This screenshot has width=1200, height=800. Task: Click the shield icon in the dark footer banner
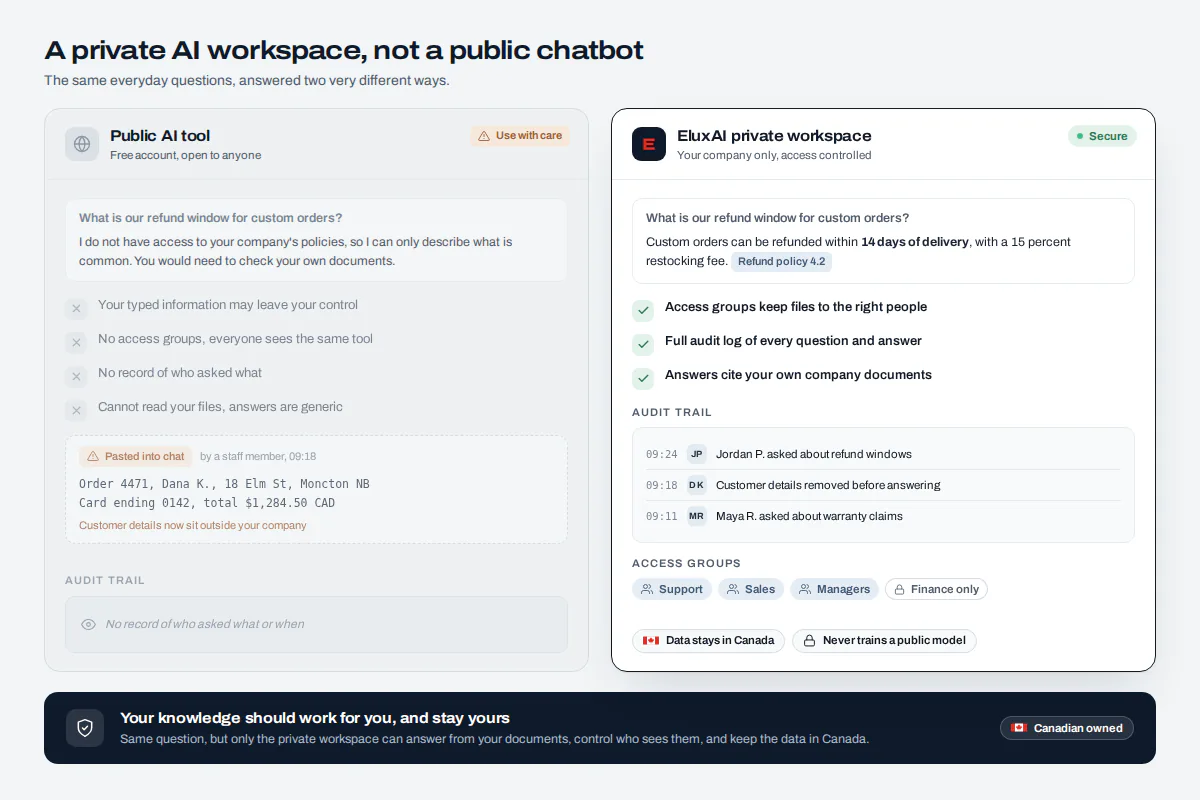85,728
